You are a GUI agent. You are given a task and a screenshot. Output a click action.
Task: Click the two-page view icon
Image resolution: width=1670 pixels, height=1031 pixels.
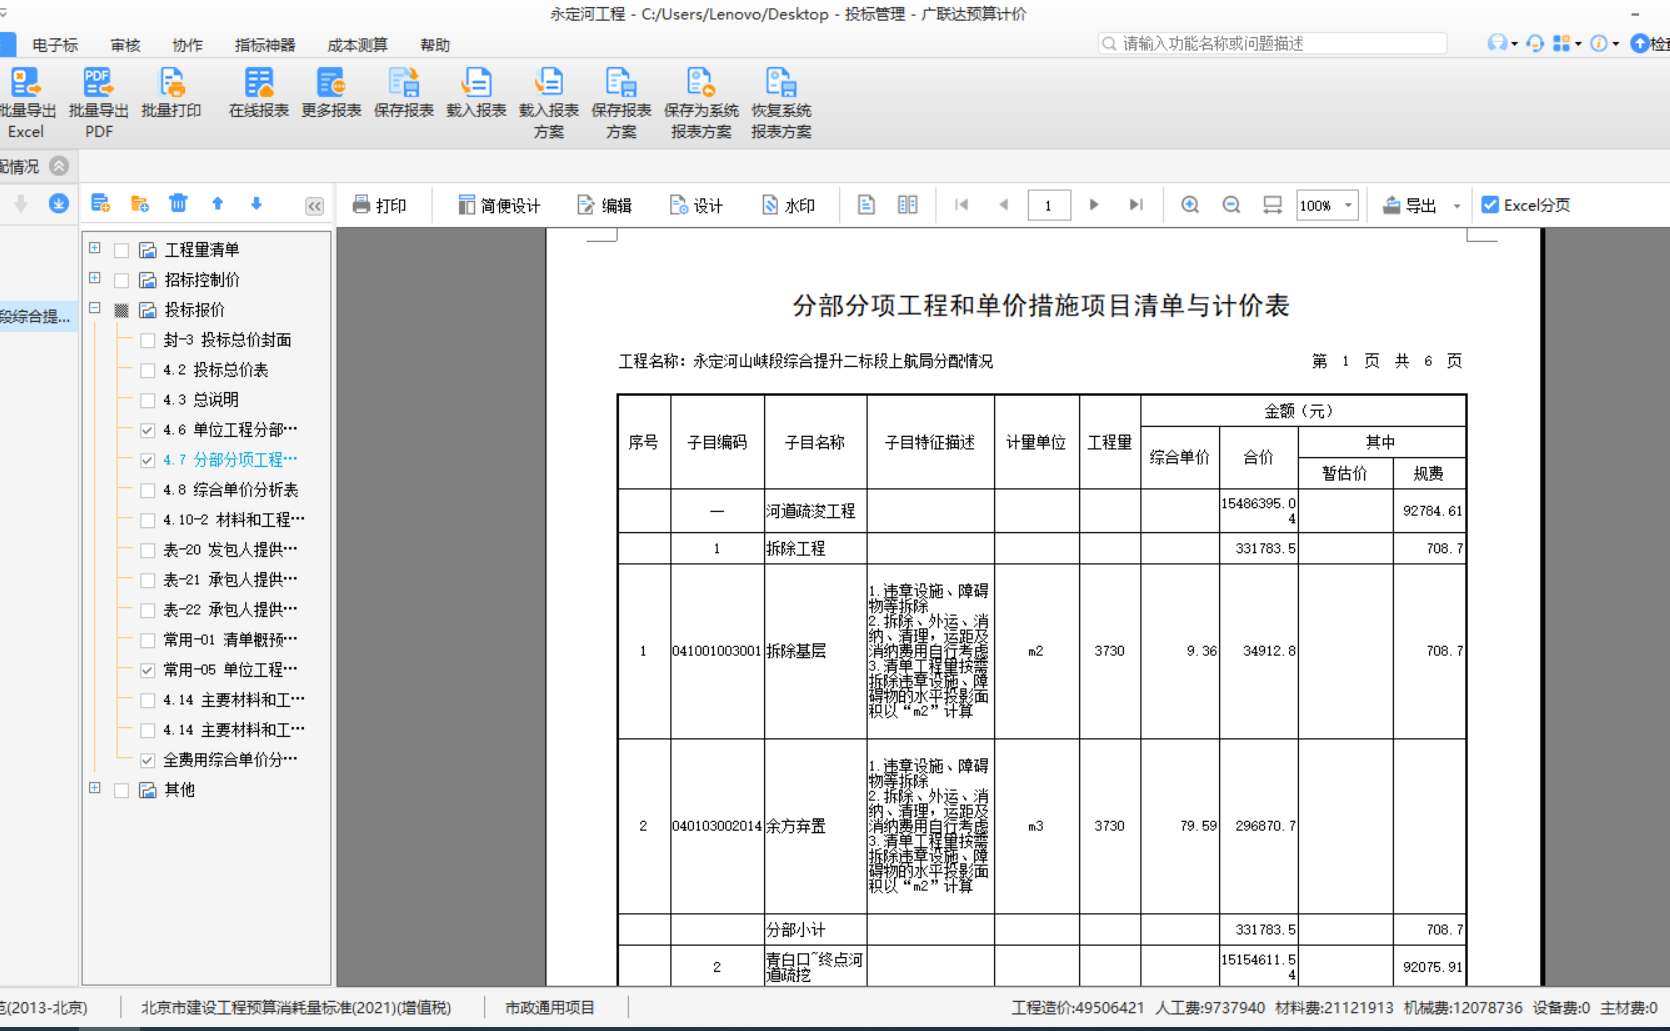click(x=907, y=205)
